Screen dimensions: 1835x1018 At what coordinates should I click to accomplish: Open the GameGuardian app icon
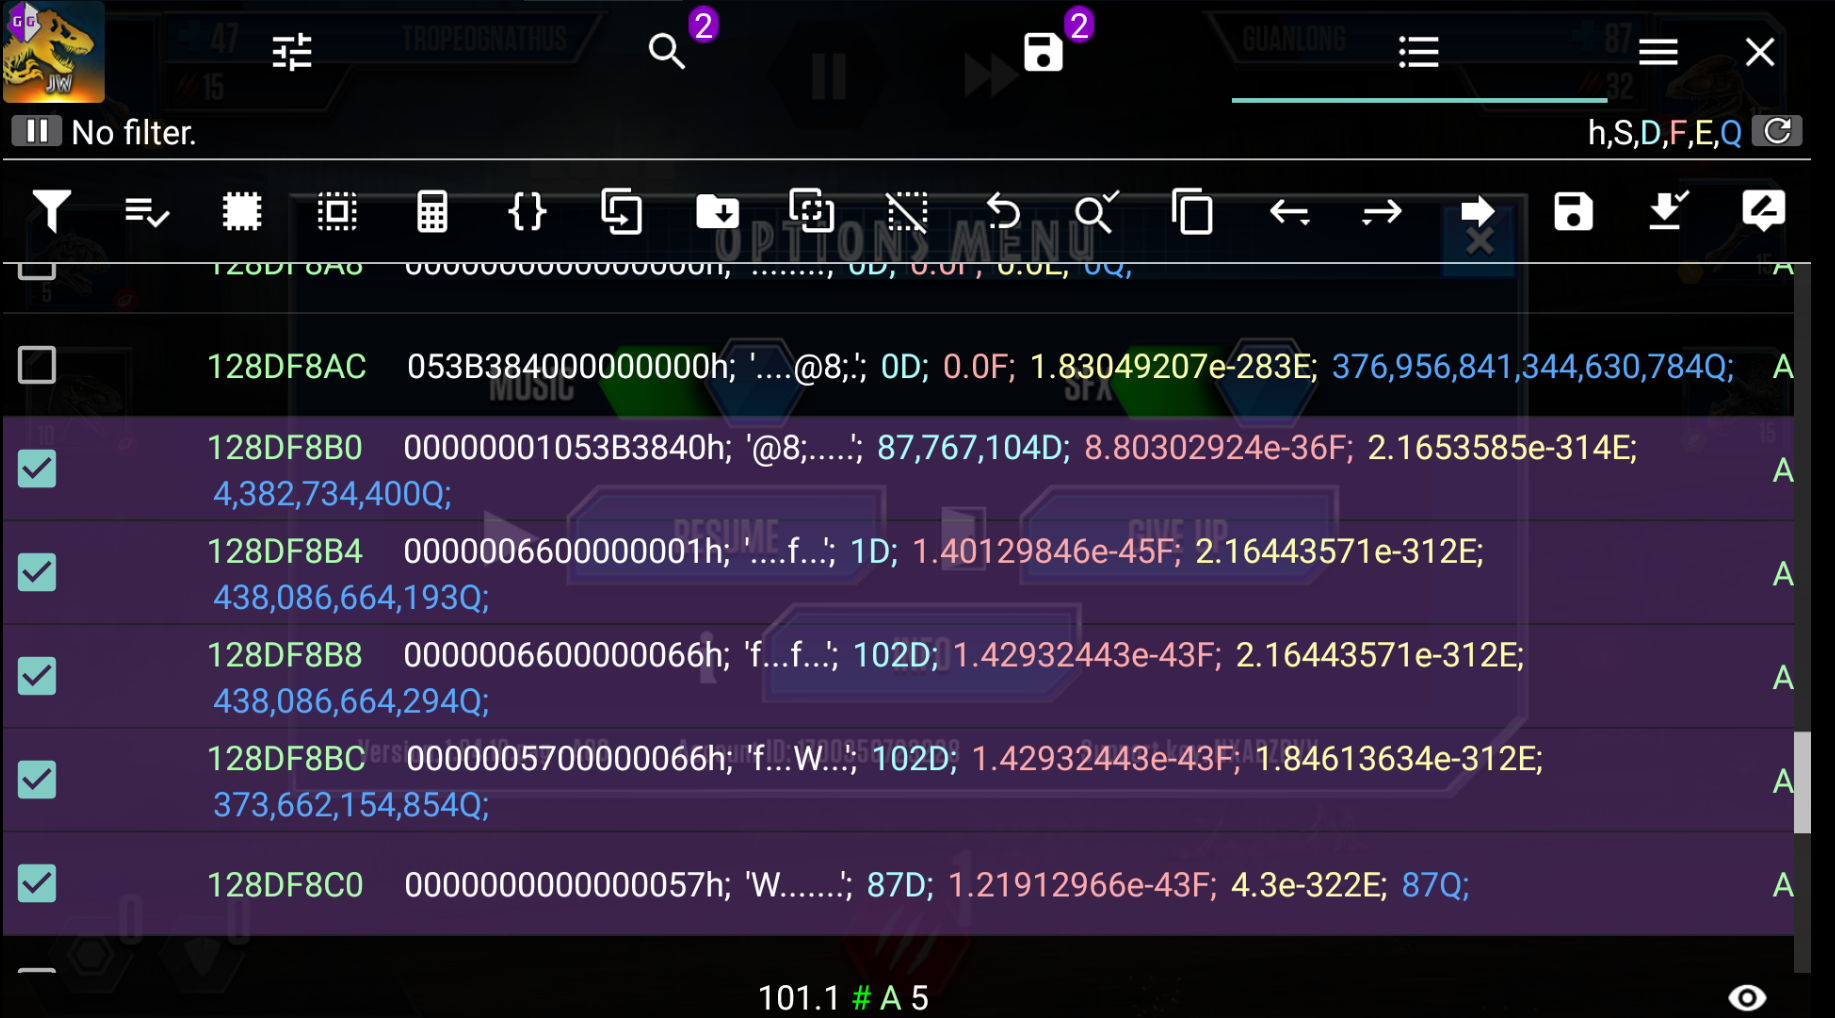coord(53,52)
